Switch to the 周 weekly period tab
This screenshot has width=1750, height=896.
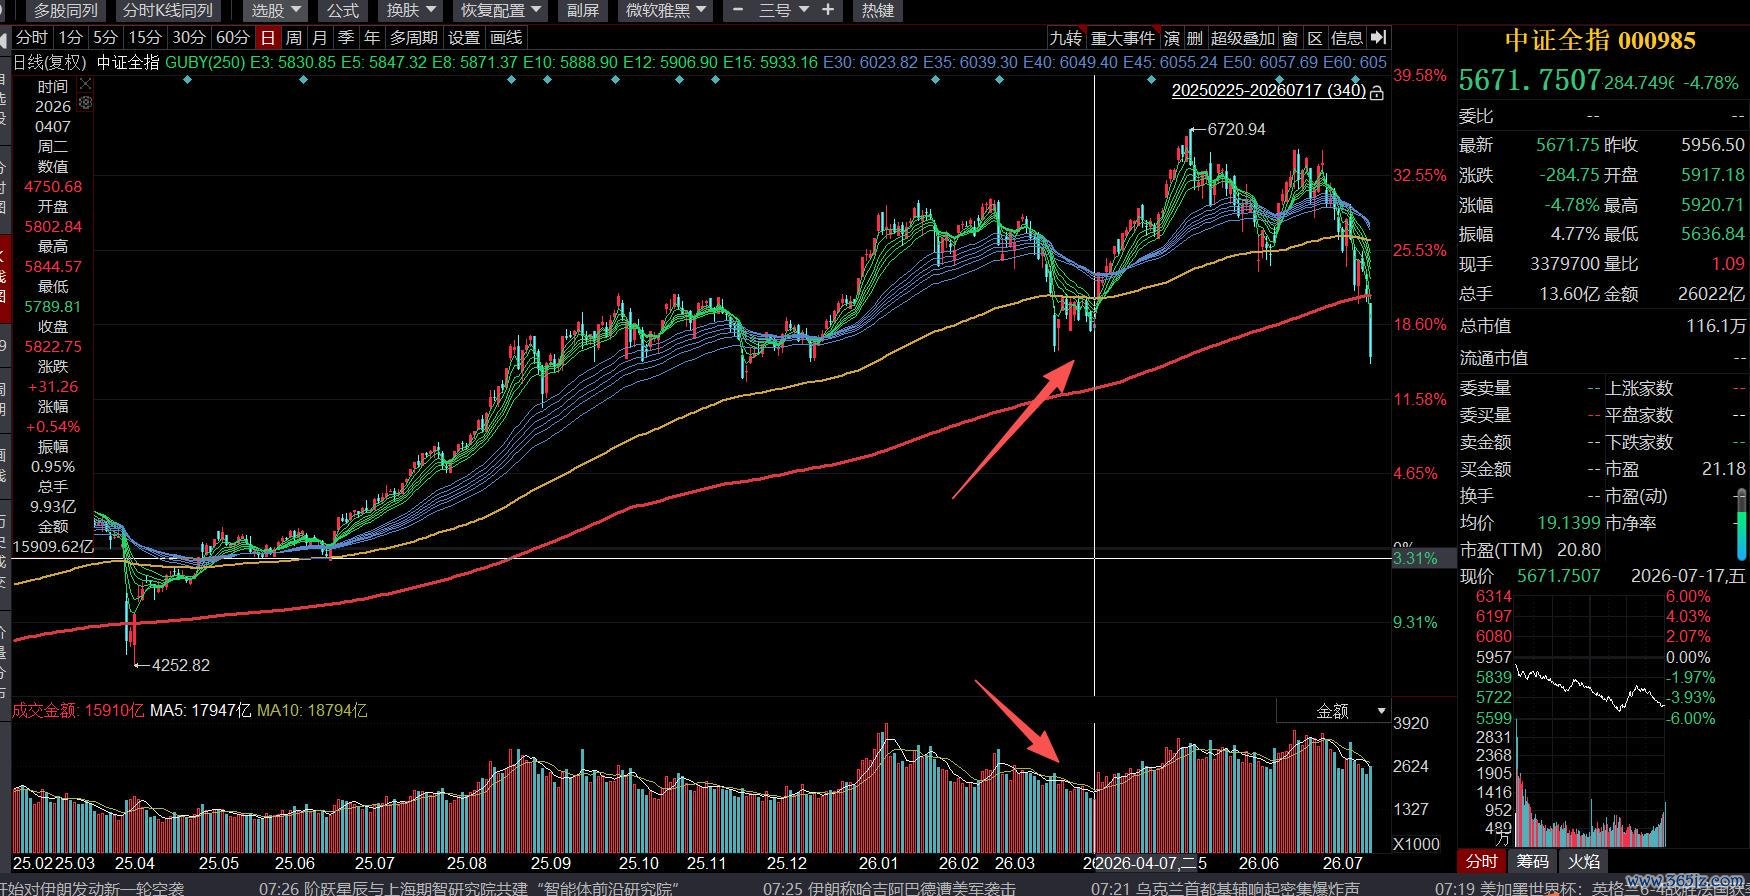pos(294,37)
